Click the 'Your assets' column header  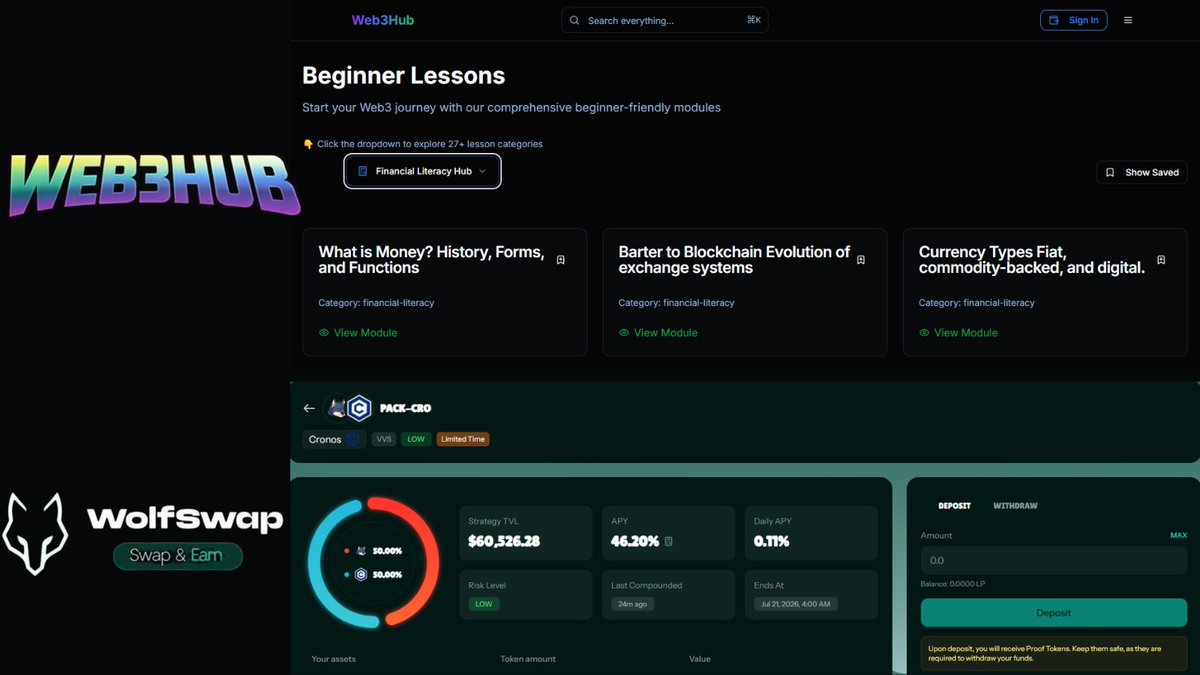[x=334, y=659]
